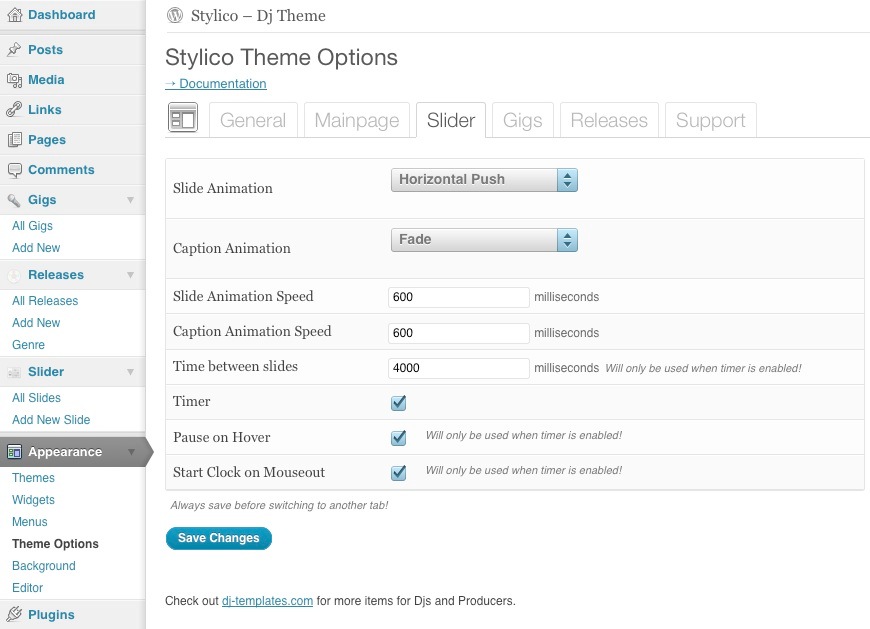Click the Stylico – Dj Theme site title

click(258, 16)
